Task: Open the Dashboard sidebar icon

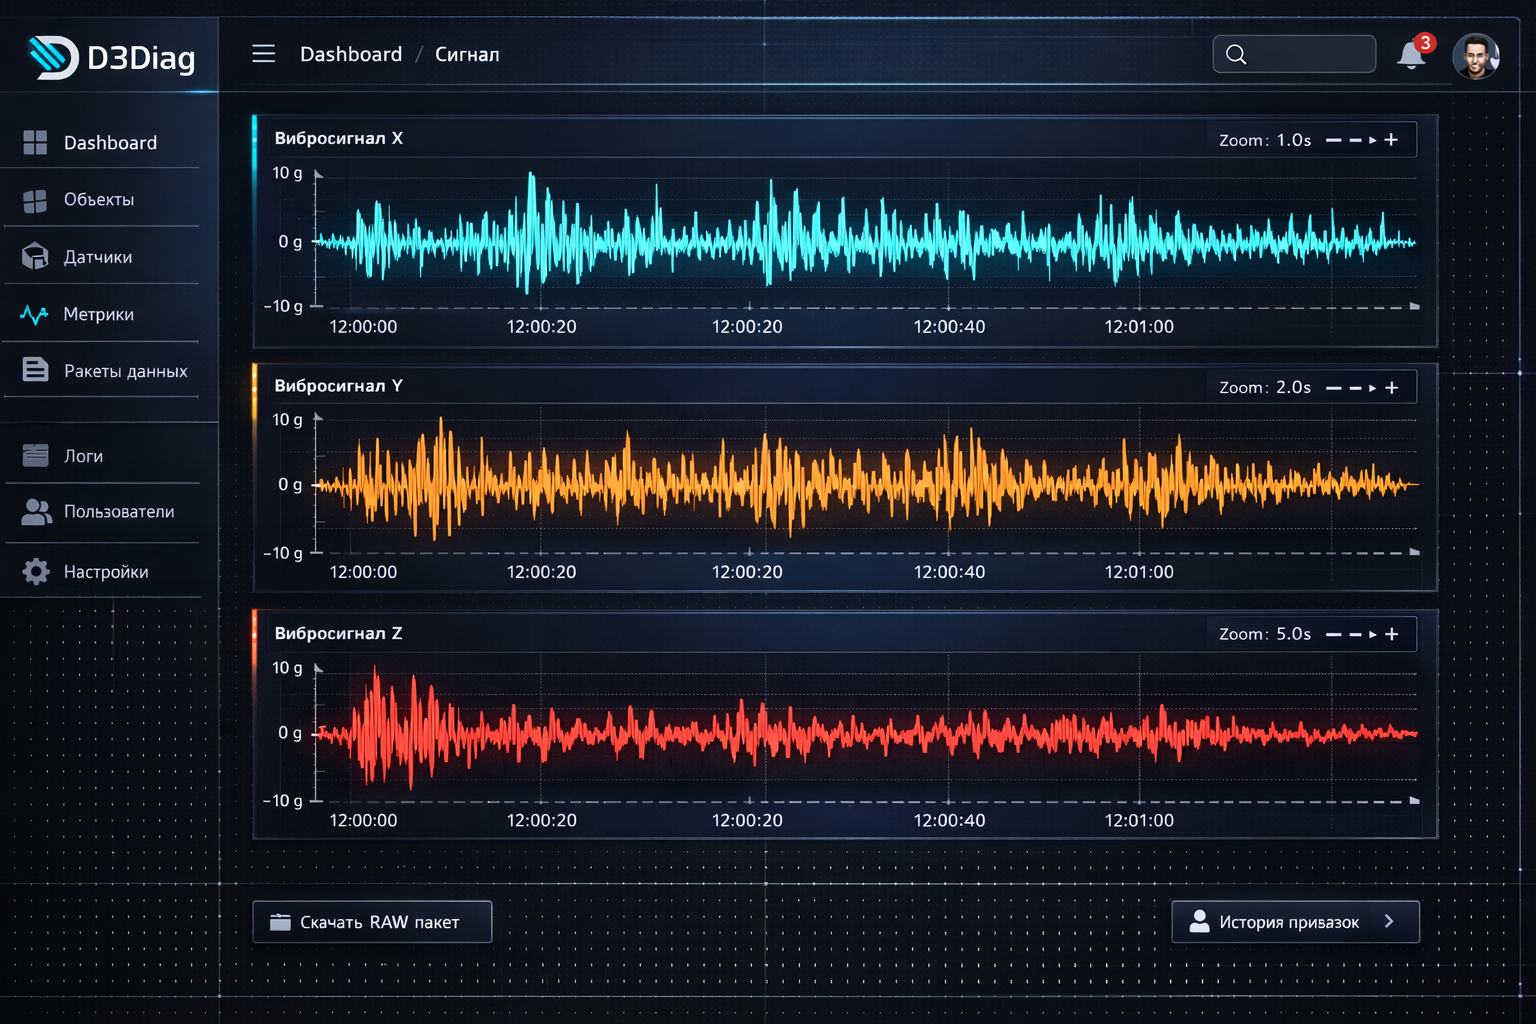Action: [35, 143]
